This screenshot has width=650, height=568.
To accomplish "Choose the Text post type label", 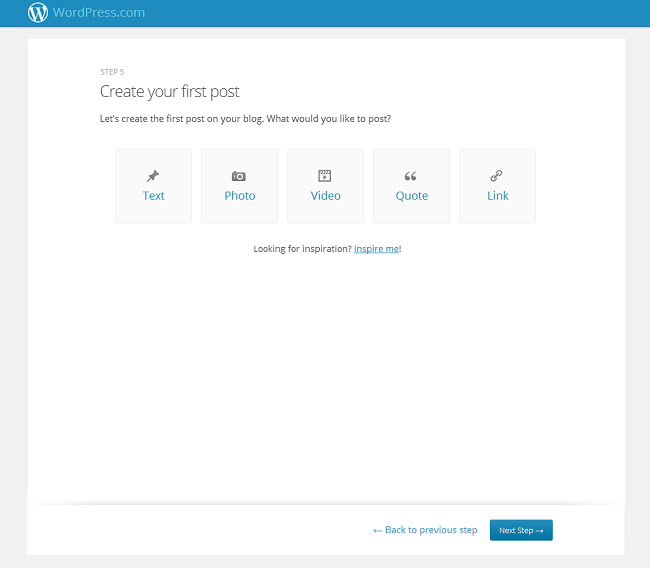I will (x=153, y=196).
